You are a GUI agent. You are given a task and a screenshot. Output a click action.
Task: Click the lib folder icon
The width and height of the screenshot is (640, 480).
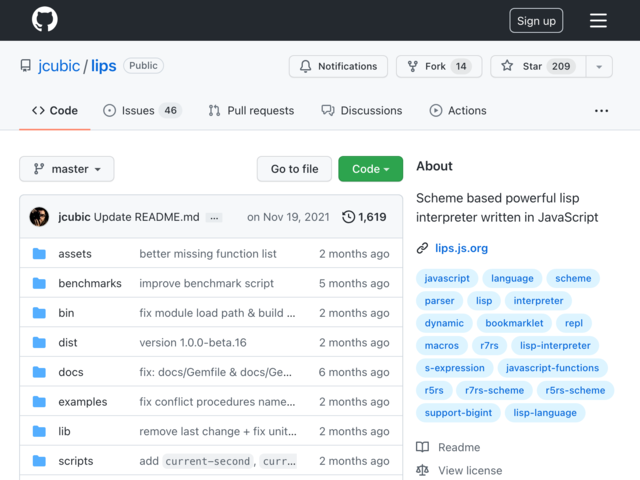(39, 431)
